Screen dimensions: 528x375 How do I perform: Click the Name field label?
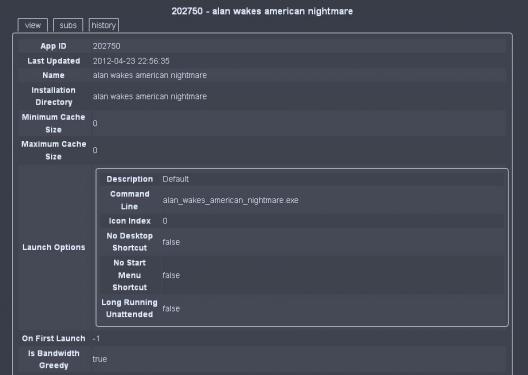[54, 75]
